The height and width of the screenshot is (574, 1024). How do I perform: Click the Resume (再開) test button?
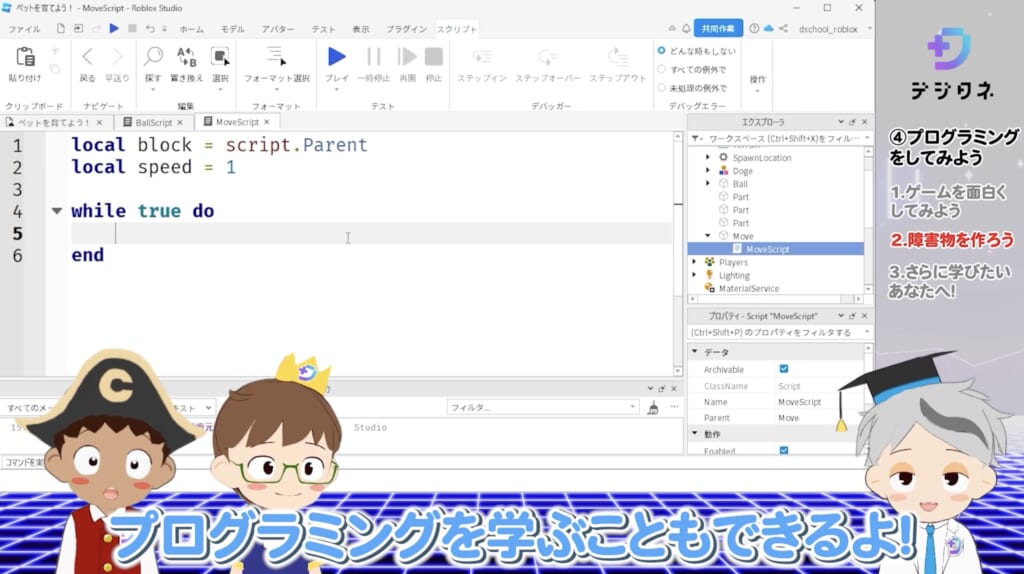click(x=408, y=57)
